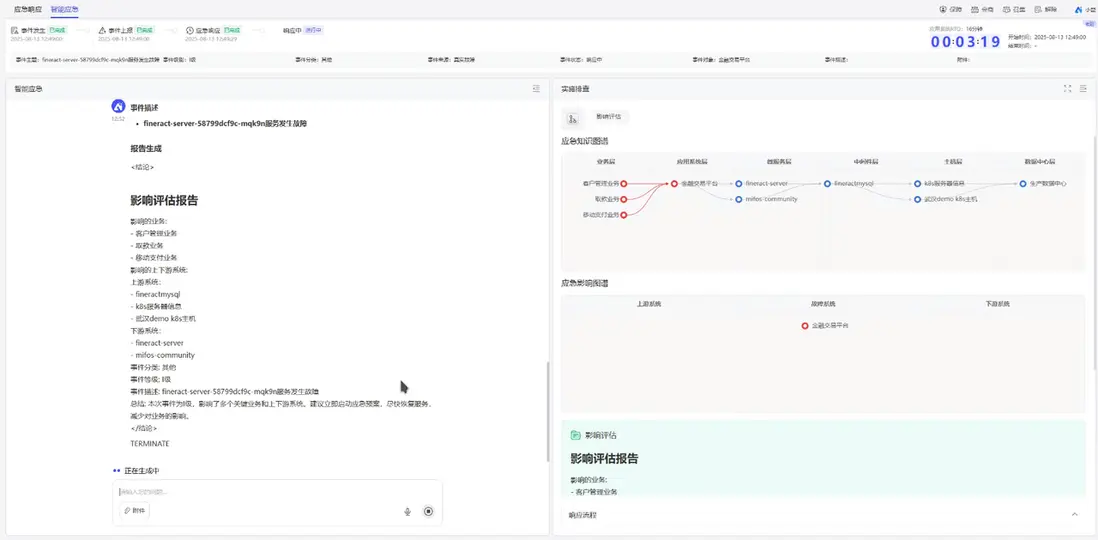
Task: Click the chat panel vertical scrollbar
Action: point(548,410)
